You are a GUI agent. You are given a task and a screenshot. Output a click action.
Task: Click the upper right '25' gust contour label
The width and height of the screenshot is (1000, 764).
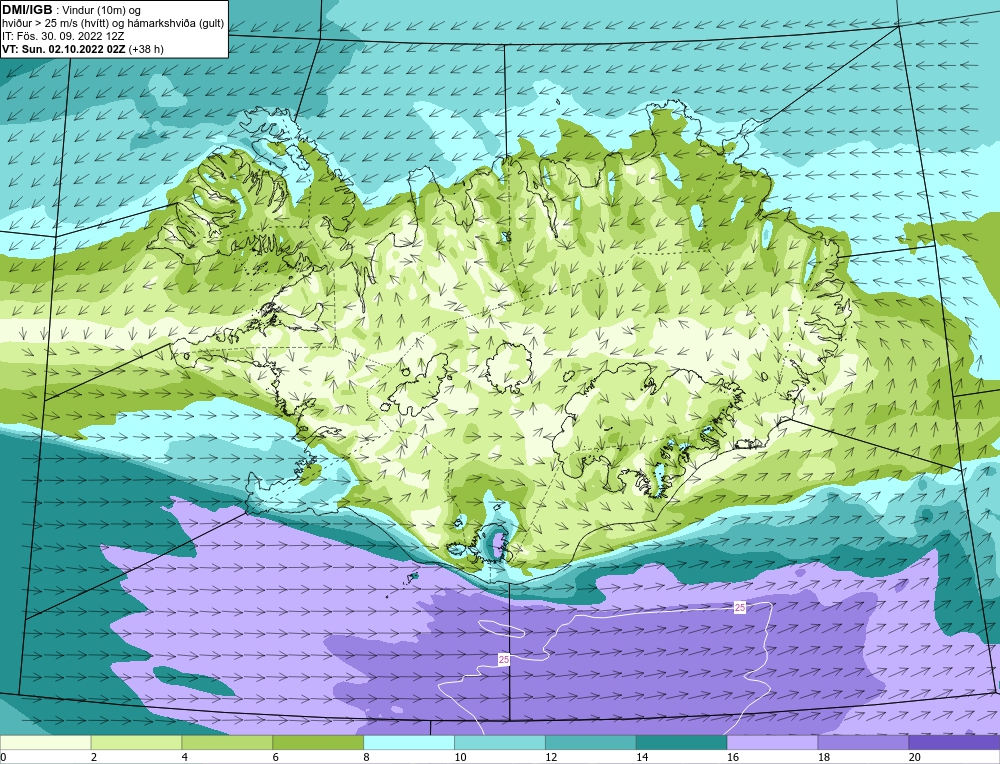[x=740, y=608]
